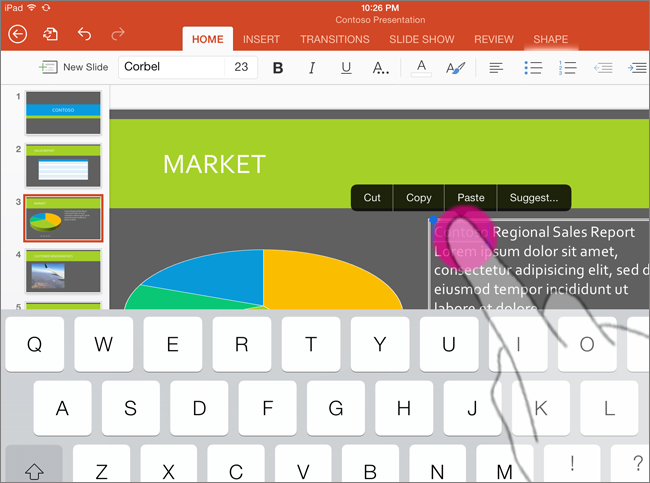This screenshot has width=650, height=483.
Task: Apply bulleted list formatting
Action: click(x=533, y=68)
